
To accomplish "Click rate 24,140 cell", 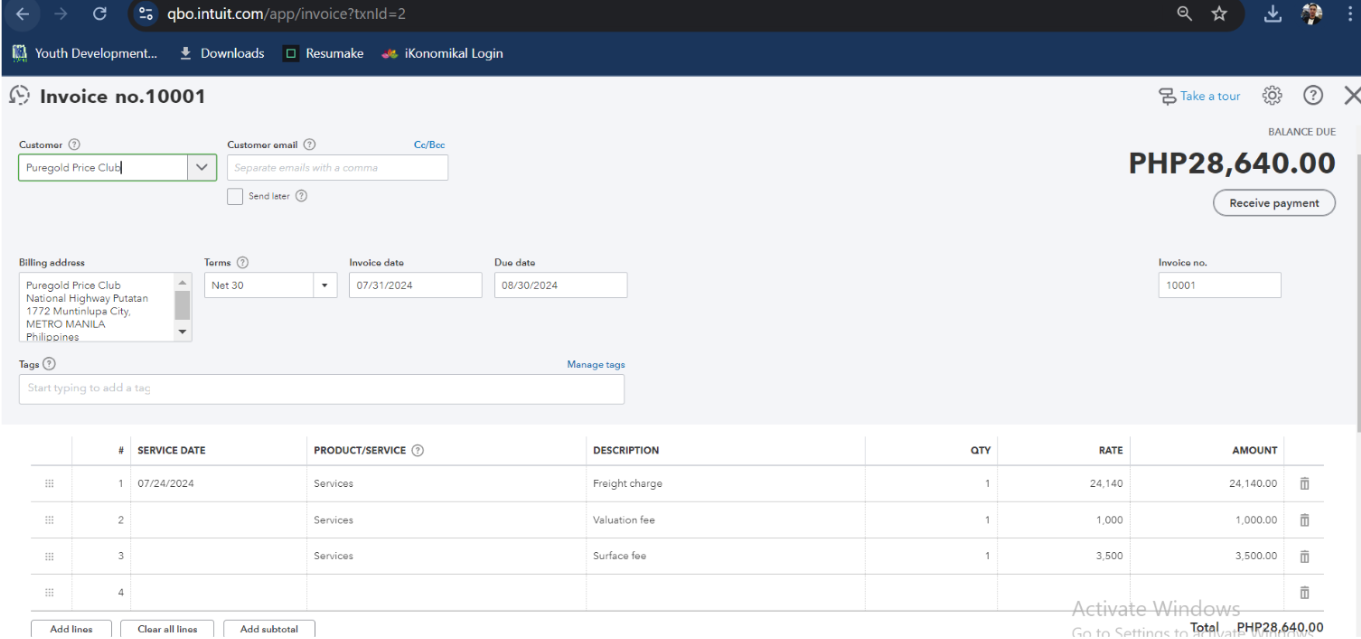I will (x=1064, y=484).
